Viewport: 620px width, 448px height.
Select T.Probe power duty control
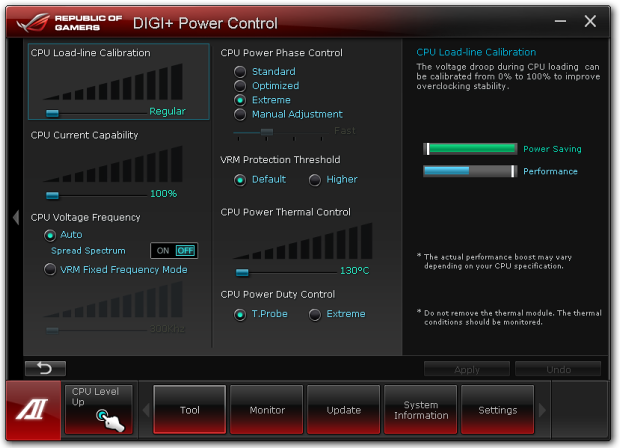(240, 315)
